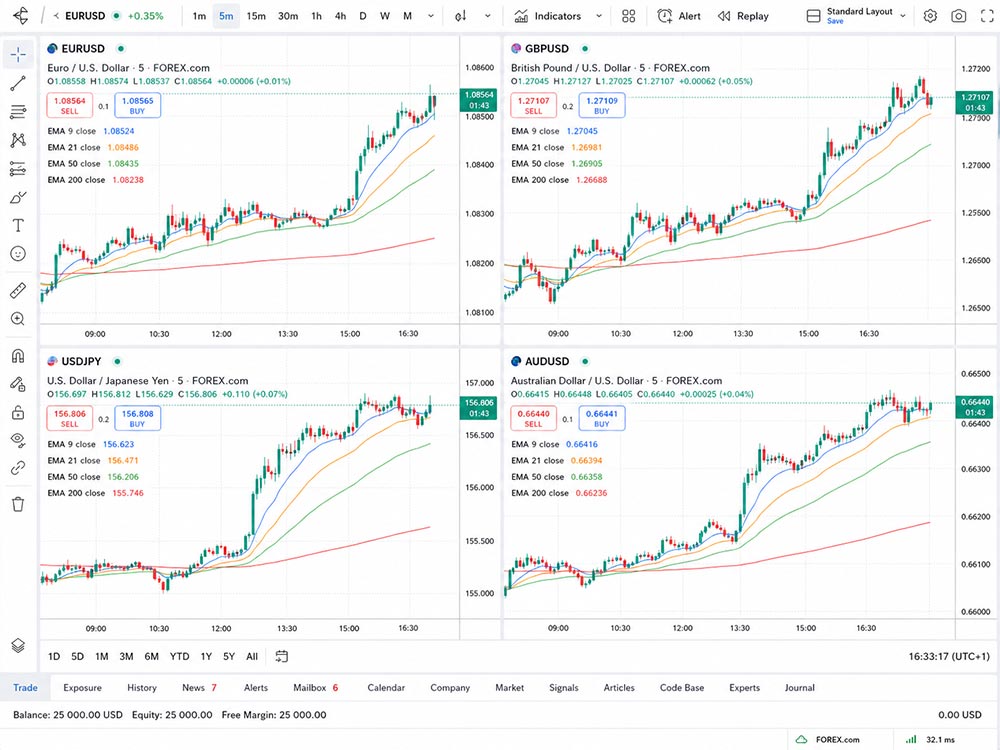The height and width of the screenshot is (750, 1000).
Task: Click the 32.1 ms latency indicator
Action: [930, 740]
